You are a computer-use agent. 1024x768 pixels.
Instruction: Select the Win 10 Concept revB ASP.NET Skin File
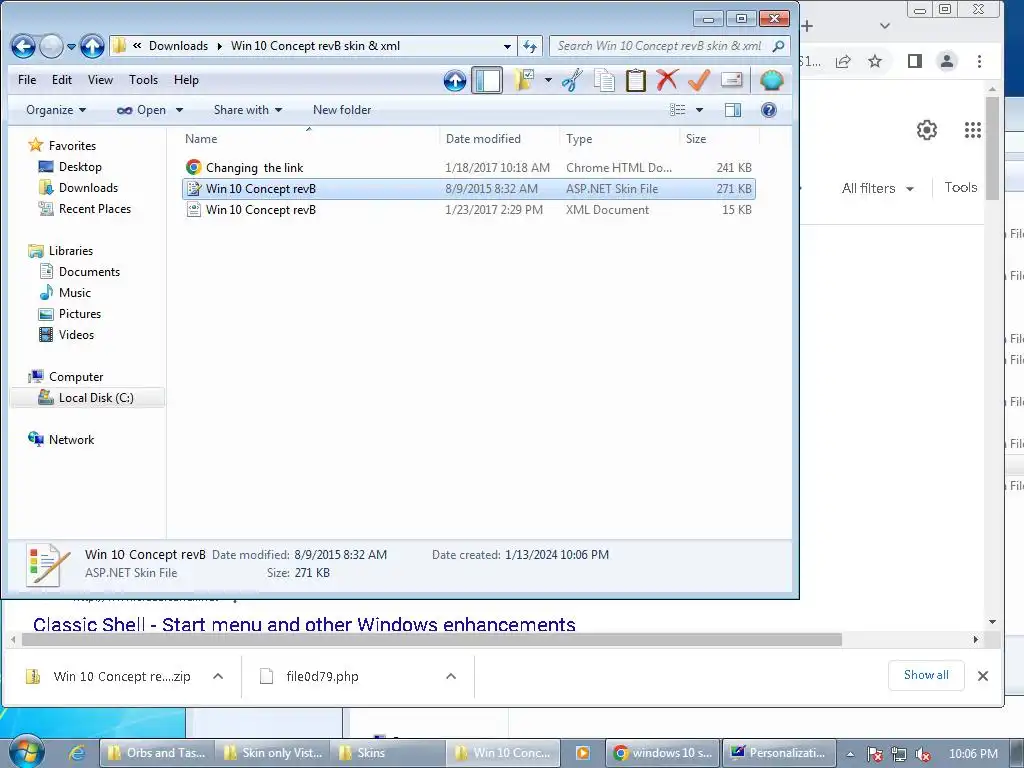468,189
